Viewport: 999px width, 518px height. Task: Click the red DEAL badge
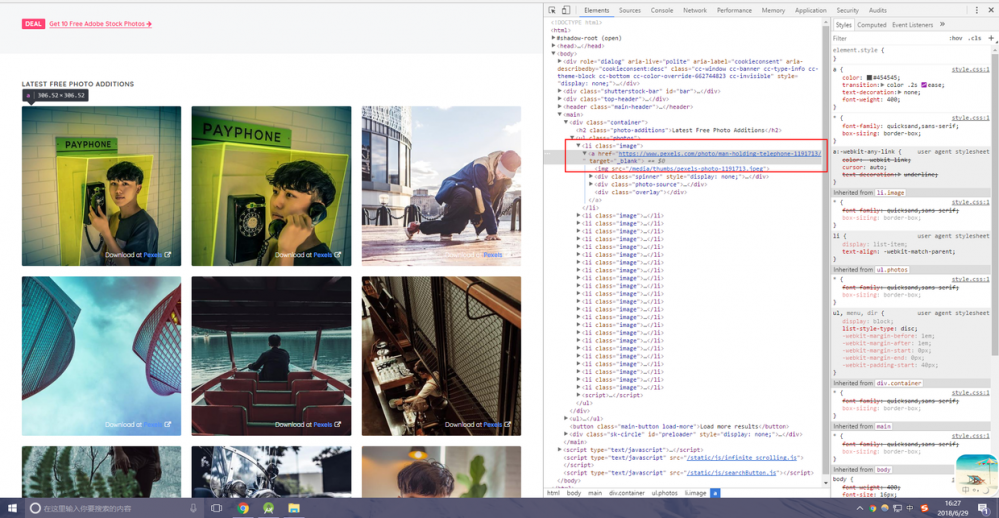pos(33,24)
